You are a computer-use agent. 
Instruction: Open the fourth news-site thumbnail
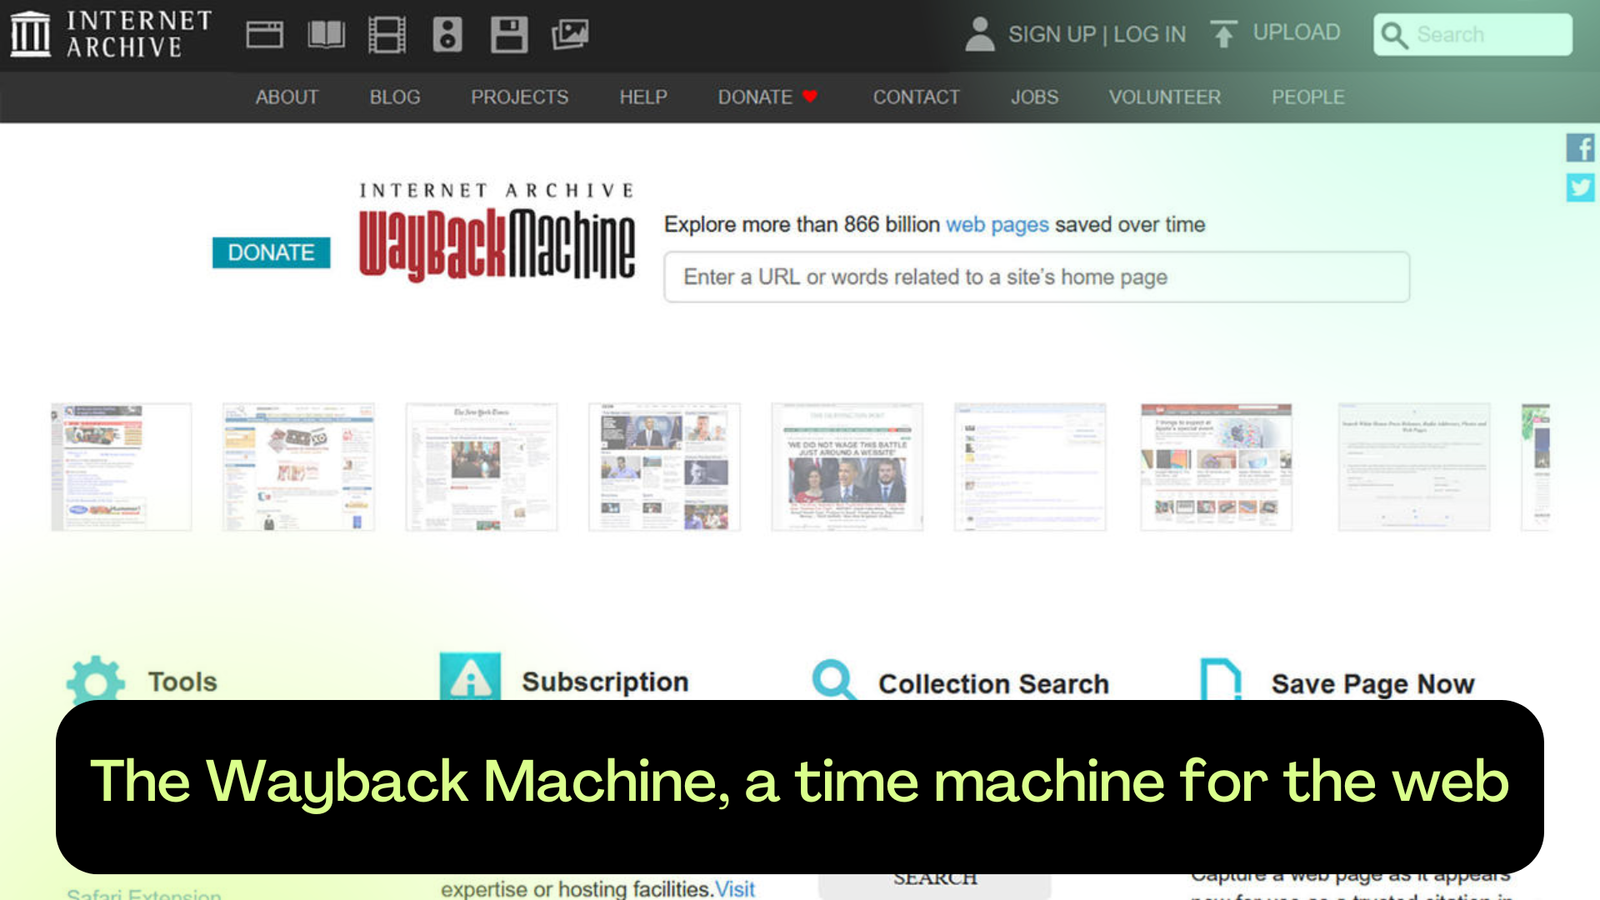[665, 467]
